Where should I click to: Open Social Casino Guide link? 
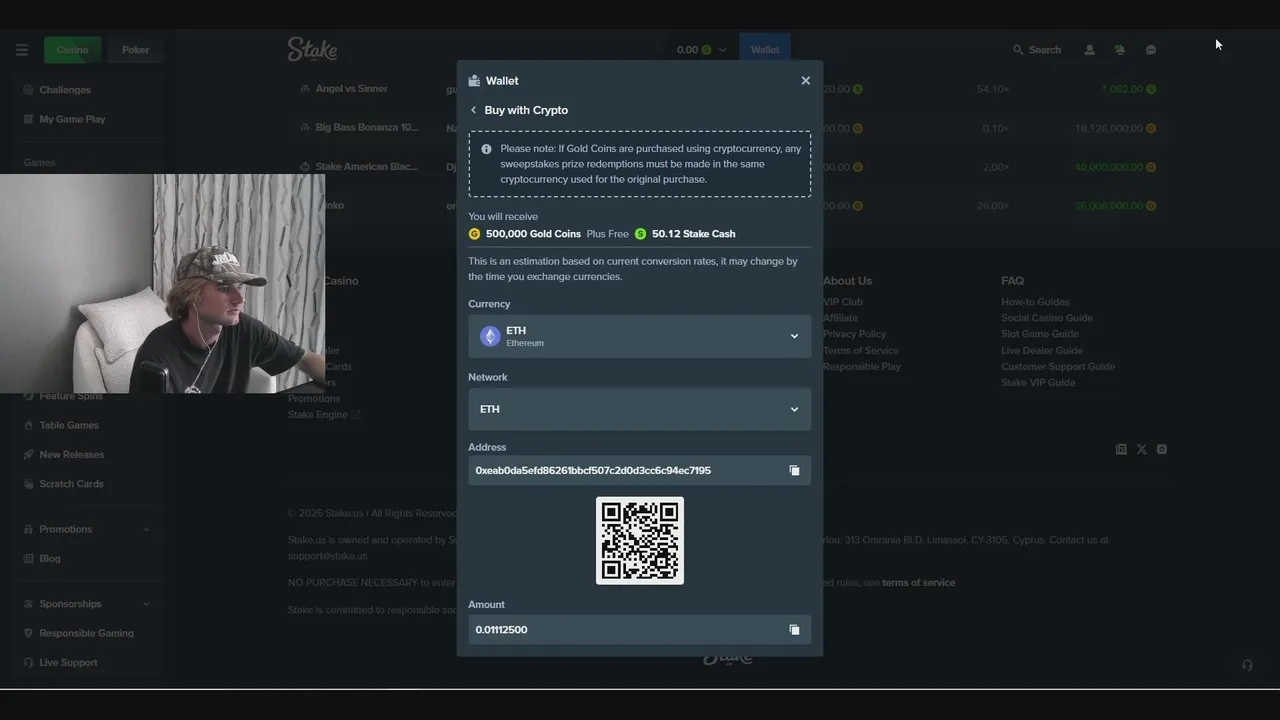[1047, 318]
